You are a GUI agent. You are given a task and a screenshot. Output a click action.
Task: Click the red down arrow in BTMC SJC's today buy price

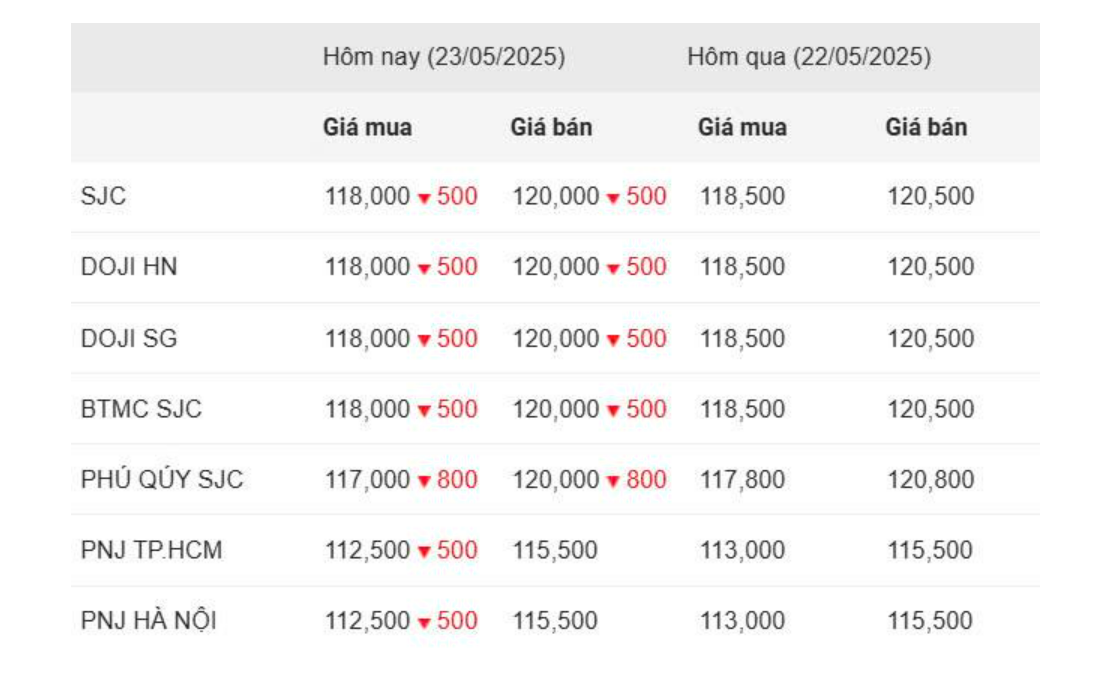pos(424,411)
